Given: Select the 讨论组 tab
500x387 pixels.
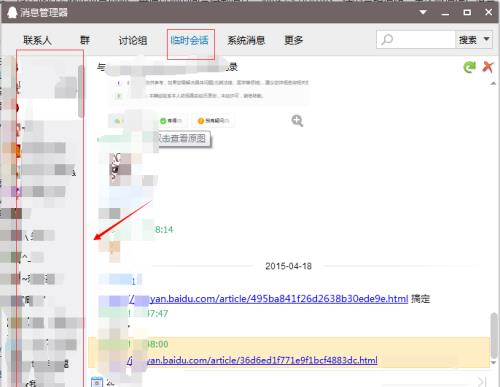Looking at the screenshot, I should (133, 41).
